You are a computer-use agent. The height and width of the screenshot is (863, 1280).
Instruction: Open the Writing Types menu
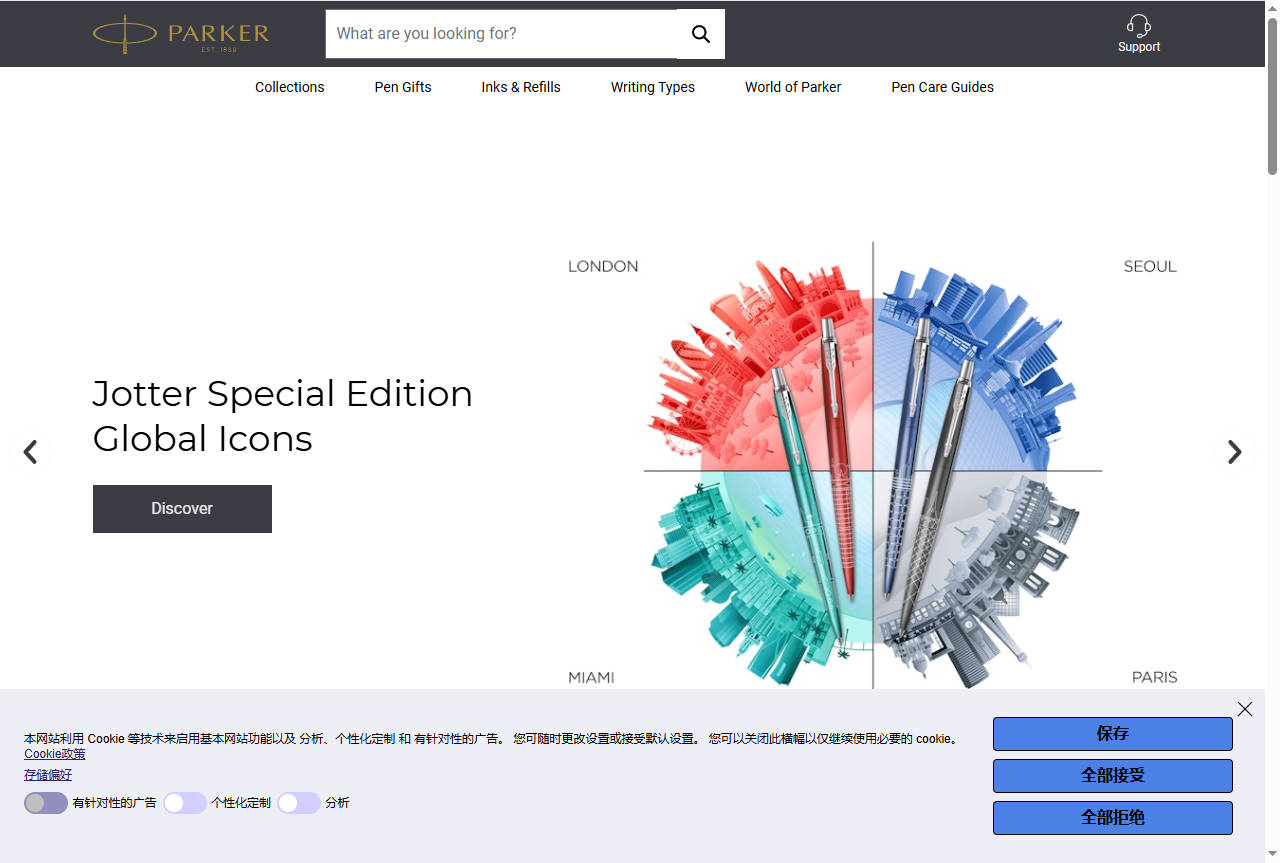point(652,87)
